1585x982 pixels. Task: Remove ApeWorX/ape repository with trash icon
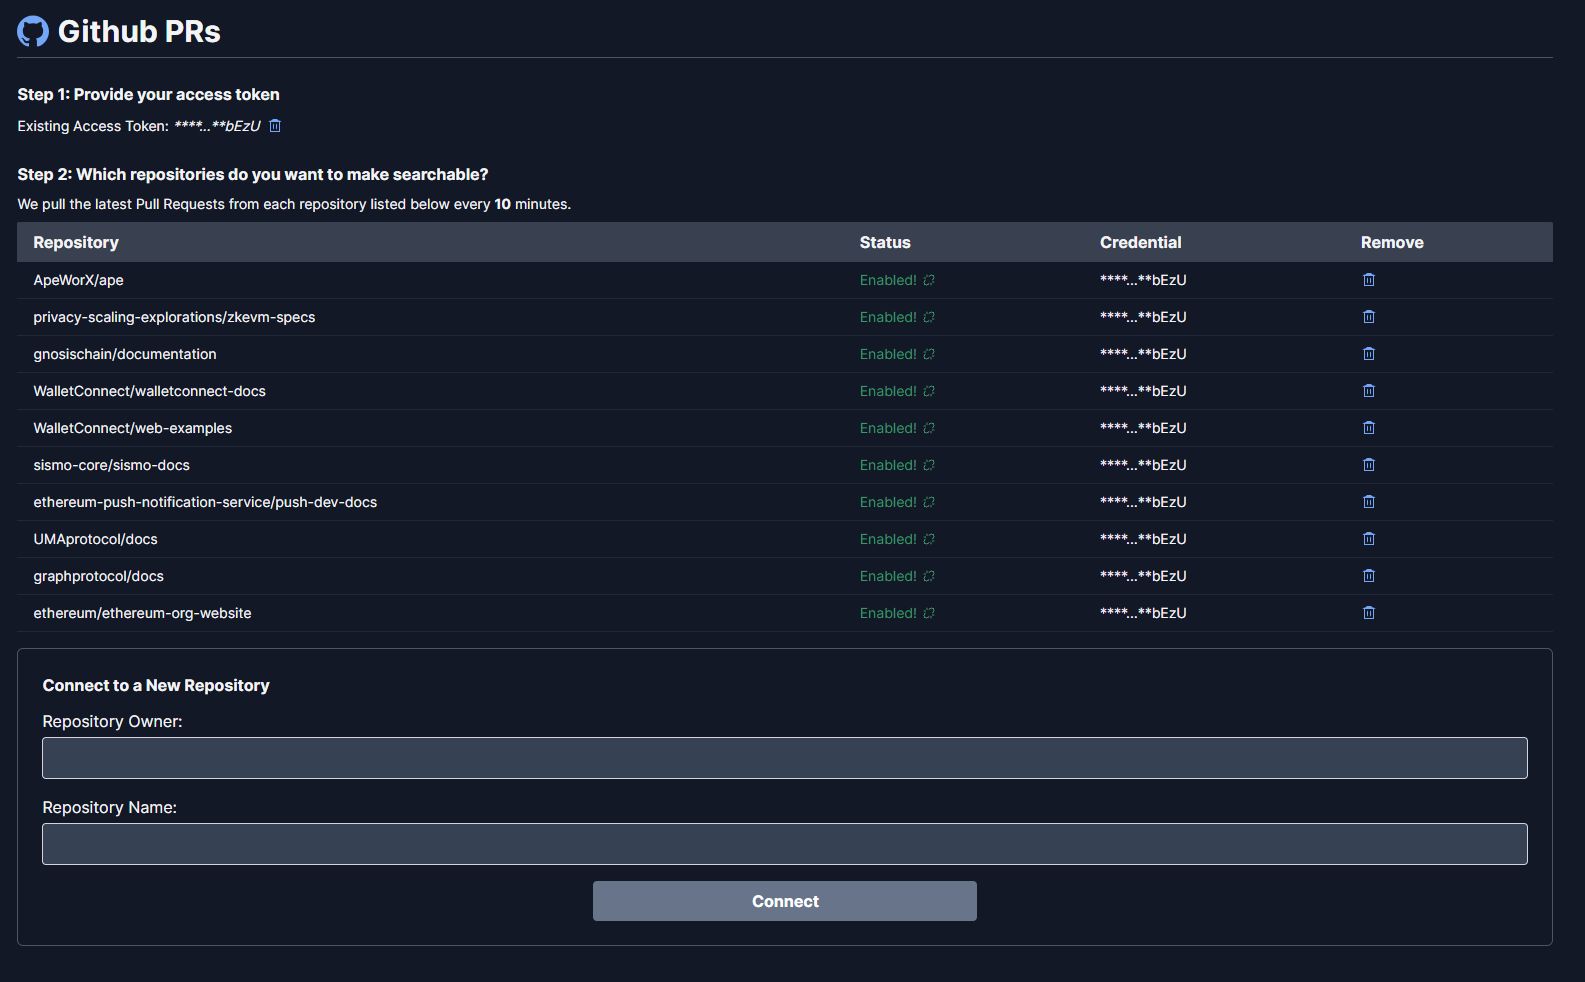[x=1369, y=280]
